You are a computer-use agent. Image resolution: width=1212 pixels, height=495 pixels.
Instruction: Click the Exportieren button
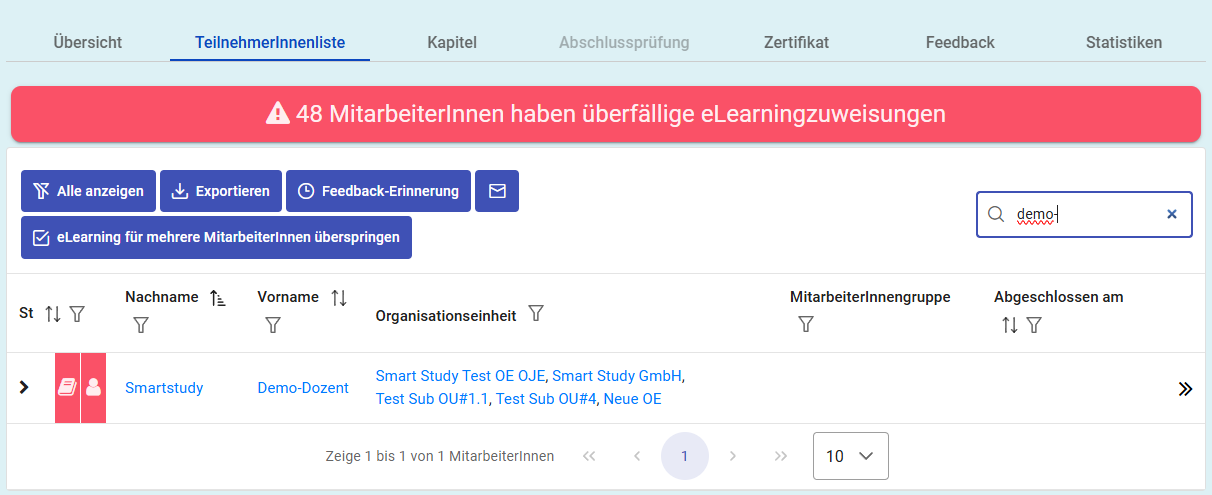click(x=221, y=191)
